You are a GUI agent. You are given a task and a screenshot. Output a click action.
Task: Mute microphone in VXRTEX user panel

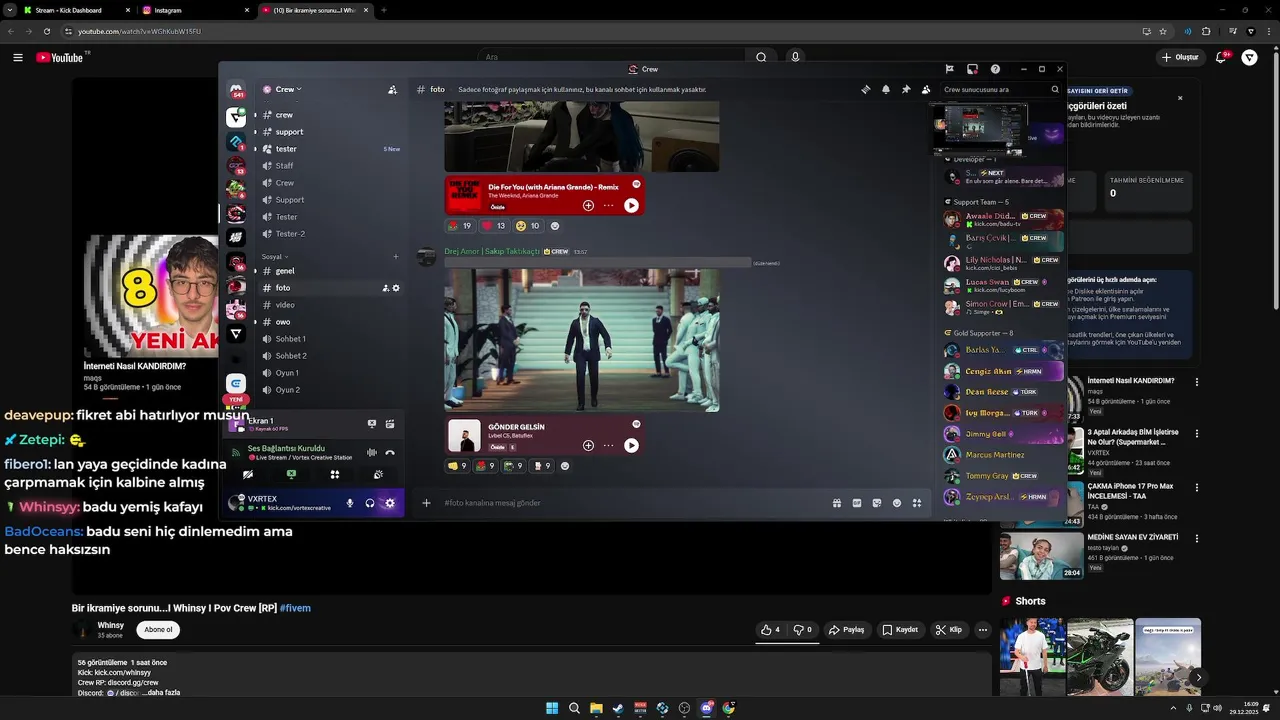pyautogui.click(x=350, y=503)
